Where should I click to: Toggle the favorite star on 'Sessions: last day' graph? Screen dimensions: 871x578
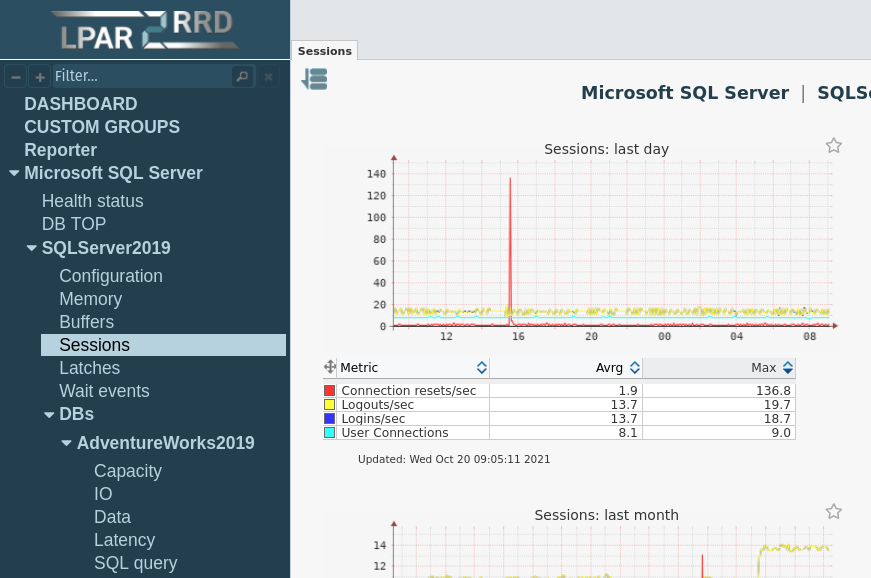tap(834, 145)
